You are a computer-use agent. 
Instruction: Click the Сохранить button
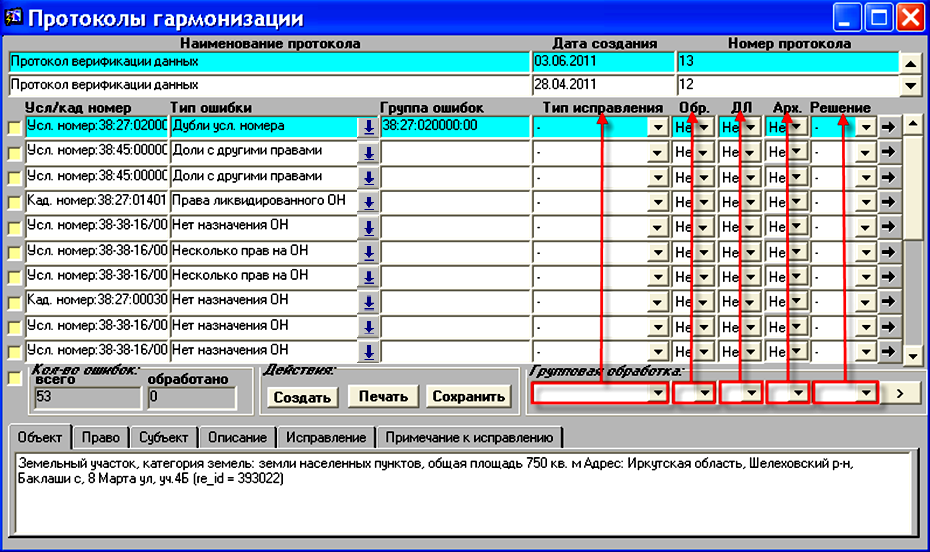click(468, 397)
